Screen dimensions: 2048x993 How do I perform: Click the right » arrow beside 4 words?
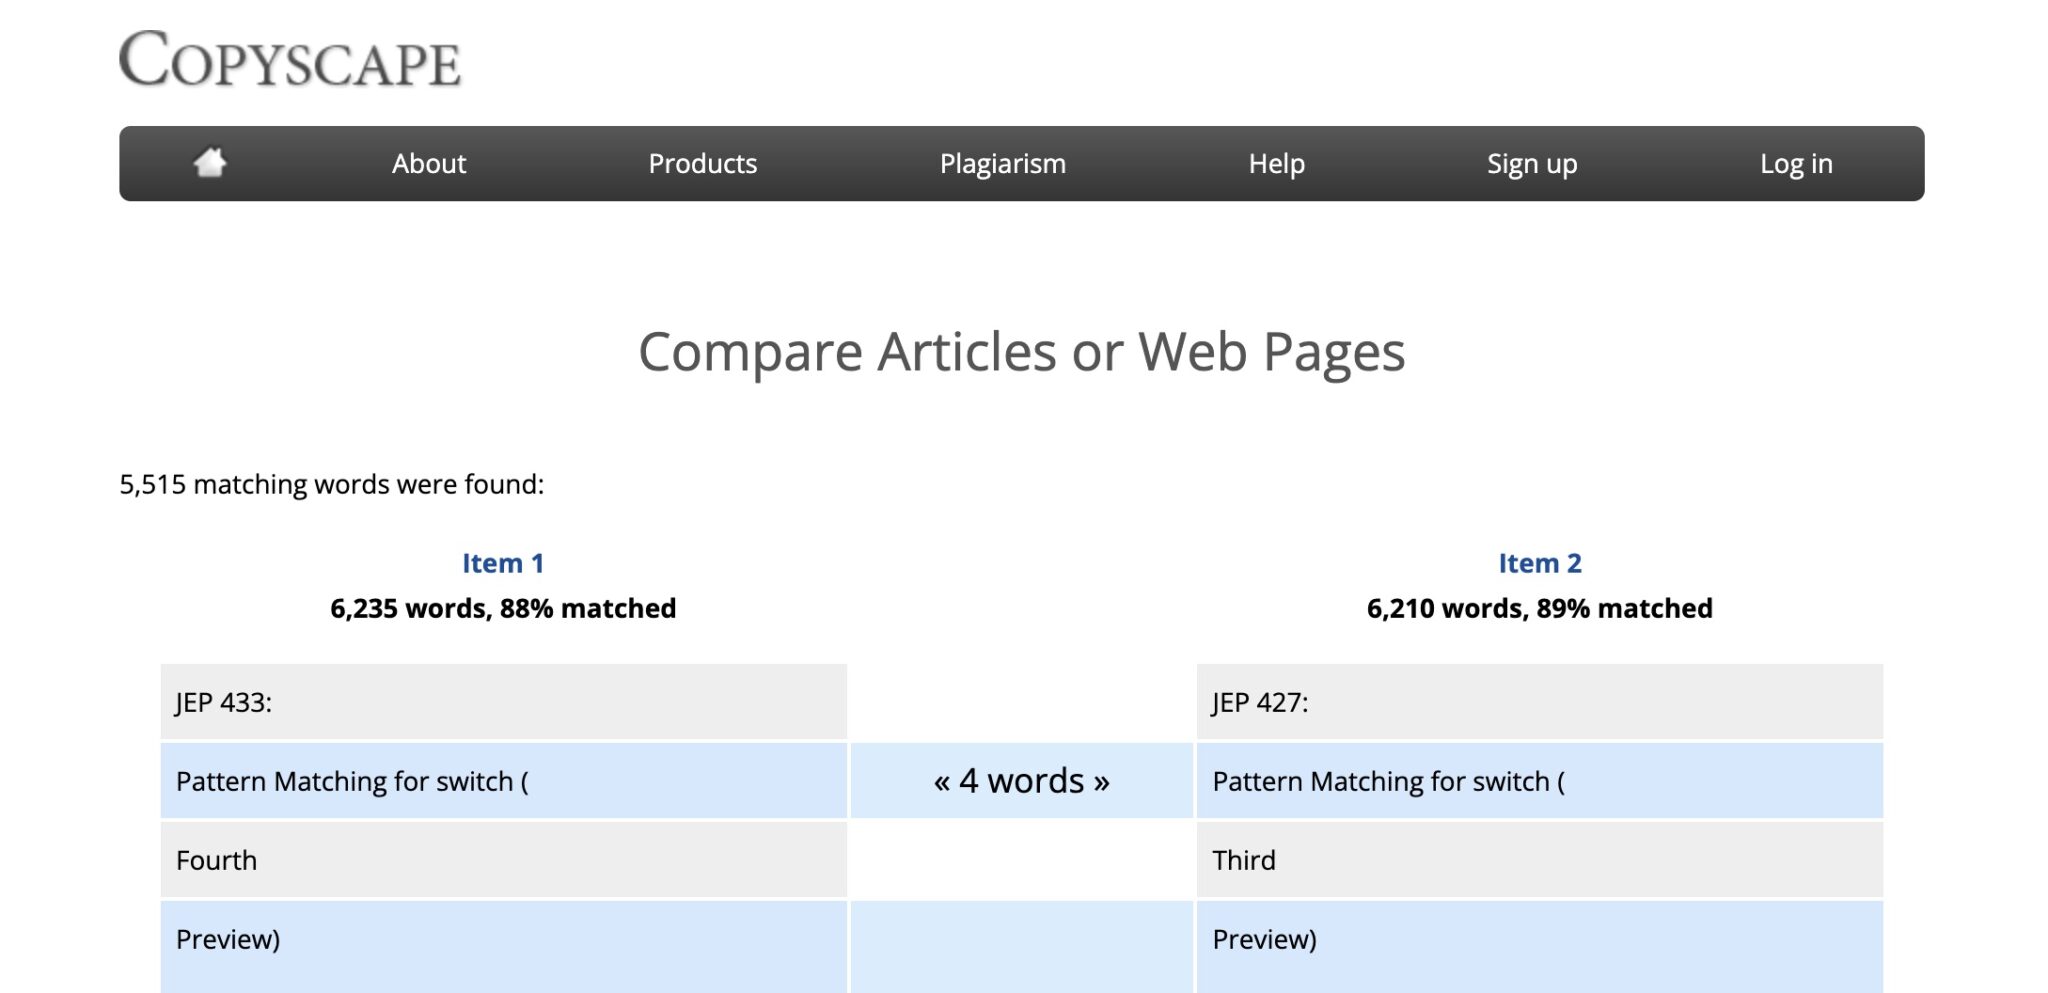coord(1101,781)
